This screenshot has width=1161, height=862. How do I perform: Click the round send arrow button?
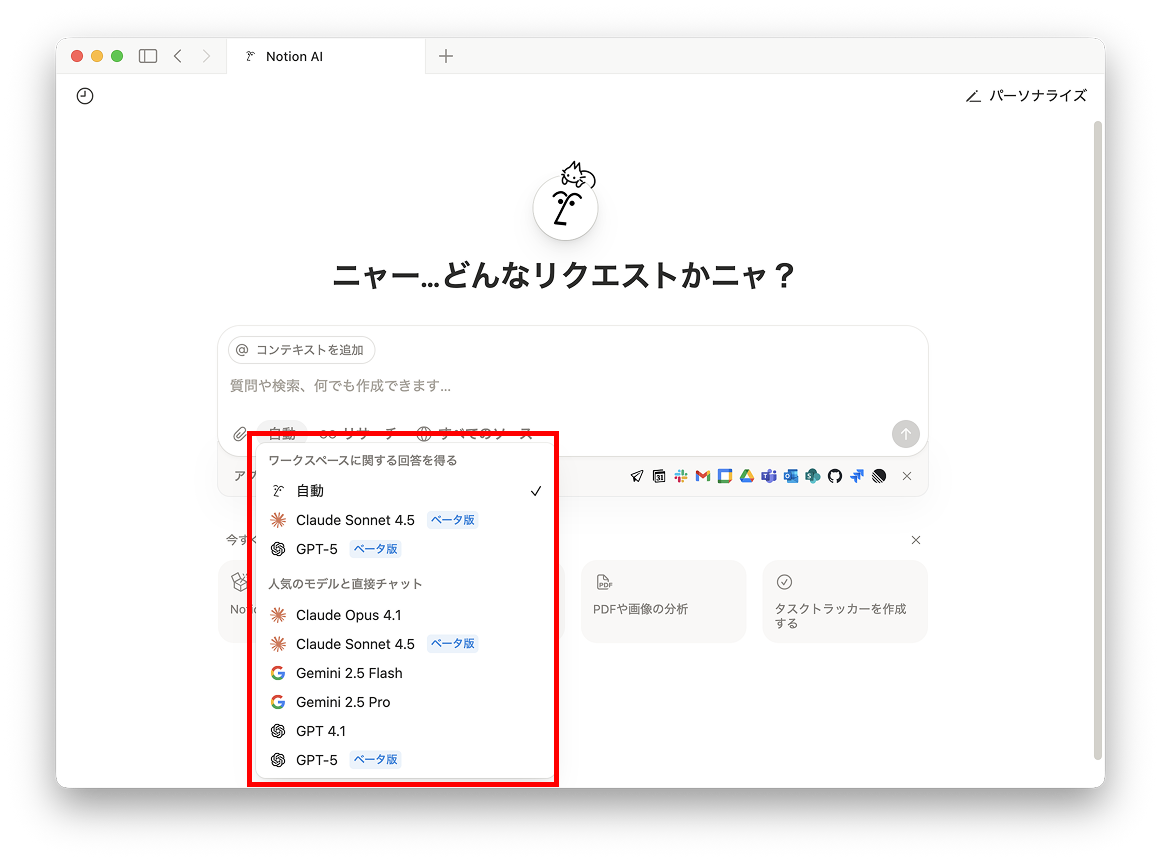pos(906,434)
